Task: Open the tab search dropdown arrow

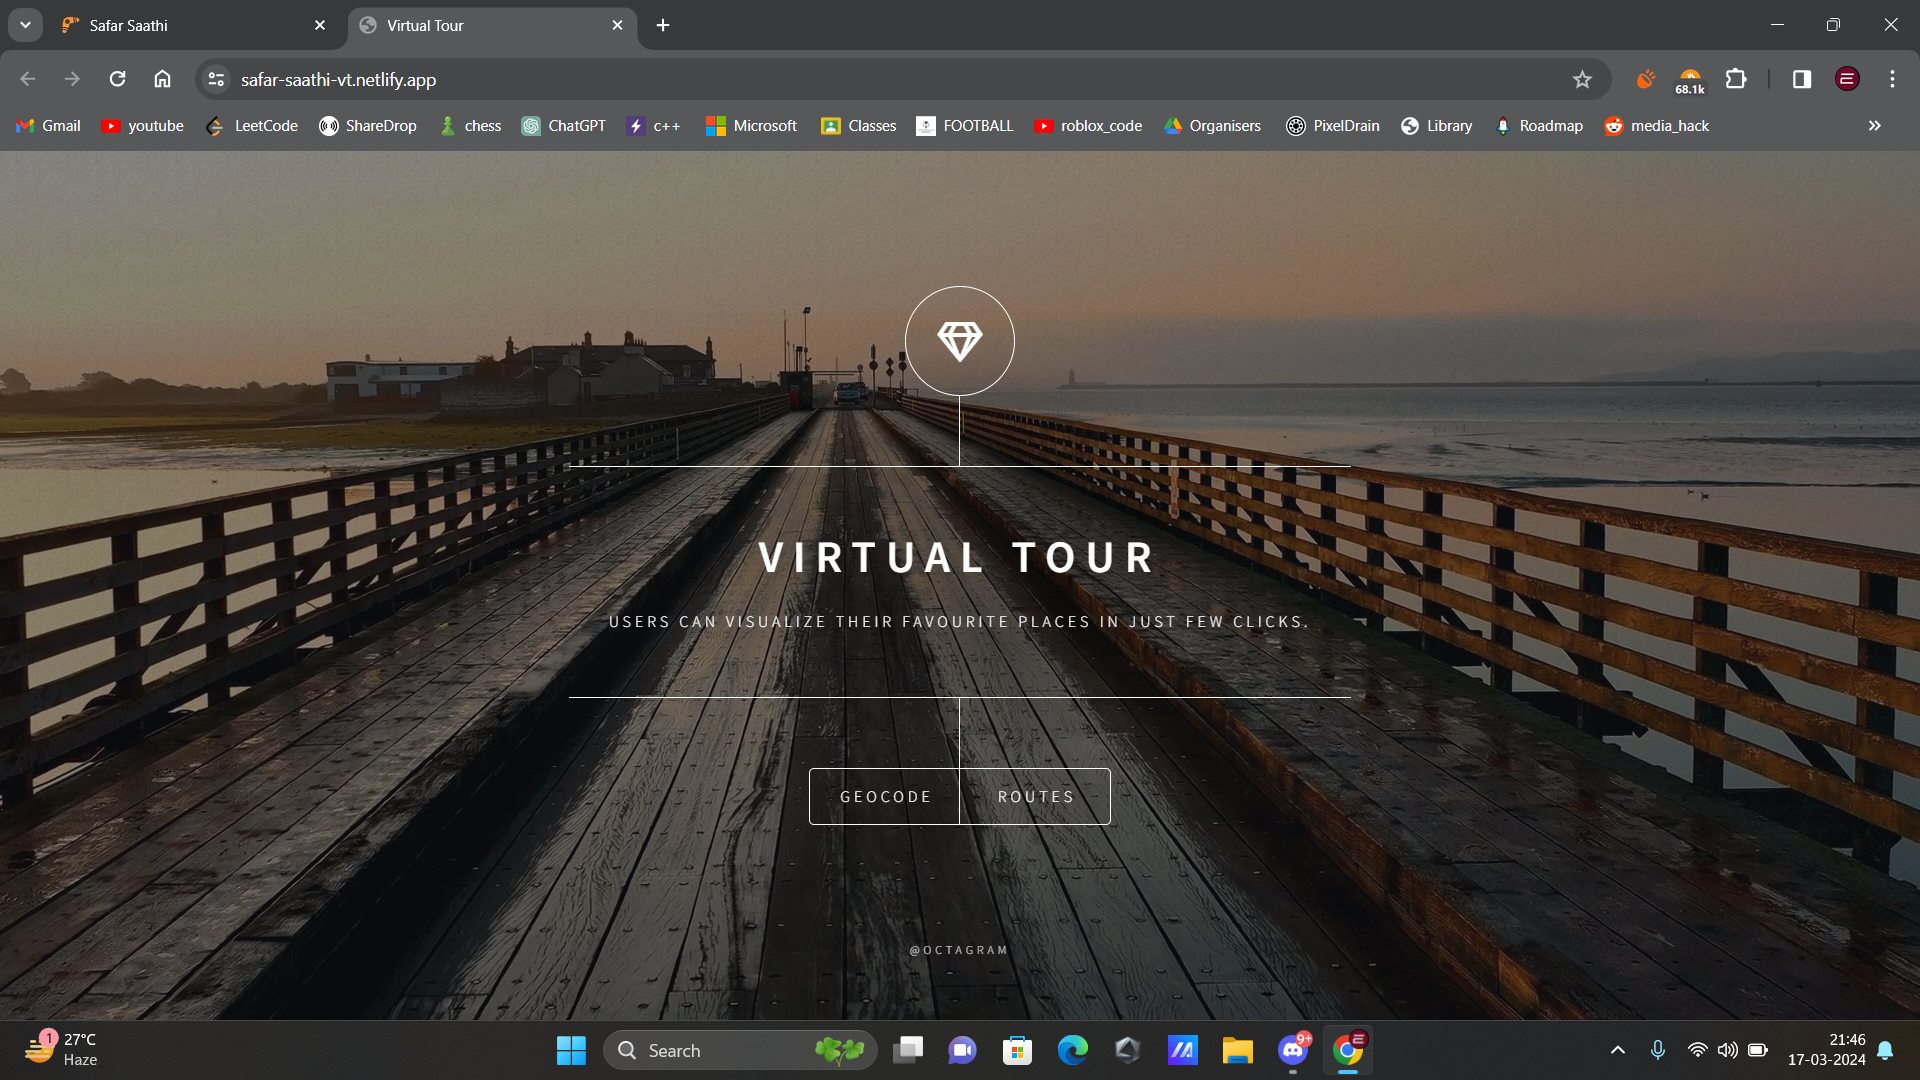Action: (25, 25)
